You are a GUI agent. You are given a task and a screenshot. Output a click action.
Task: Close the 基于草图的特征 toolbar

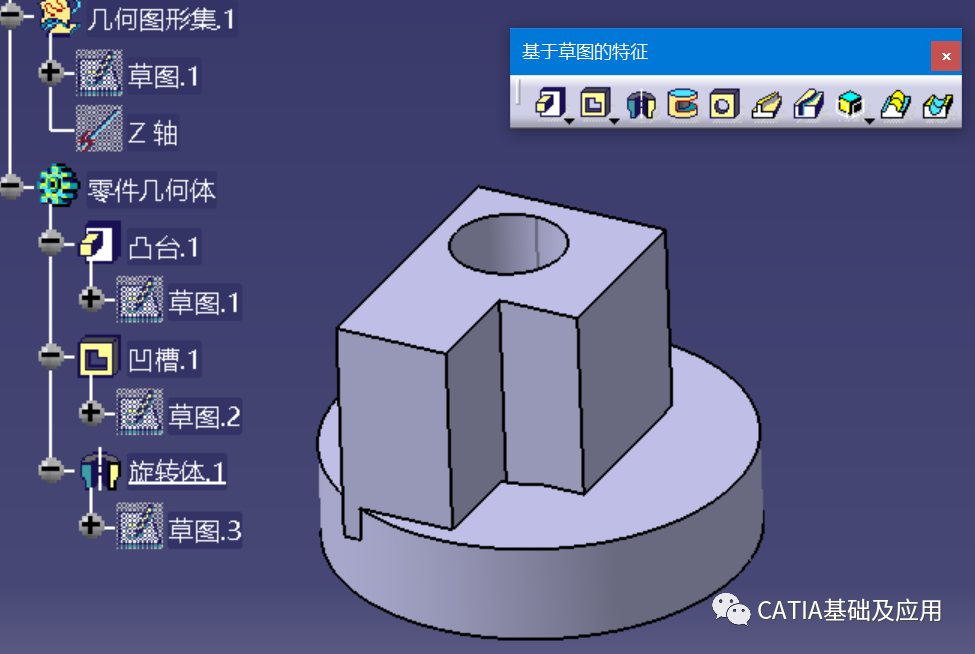pos(946,56)
